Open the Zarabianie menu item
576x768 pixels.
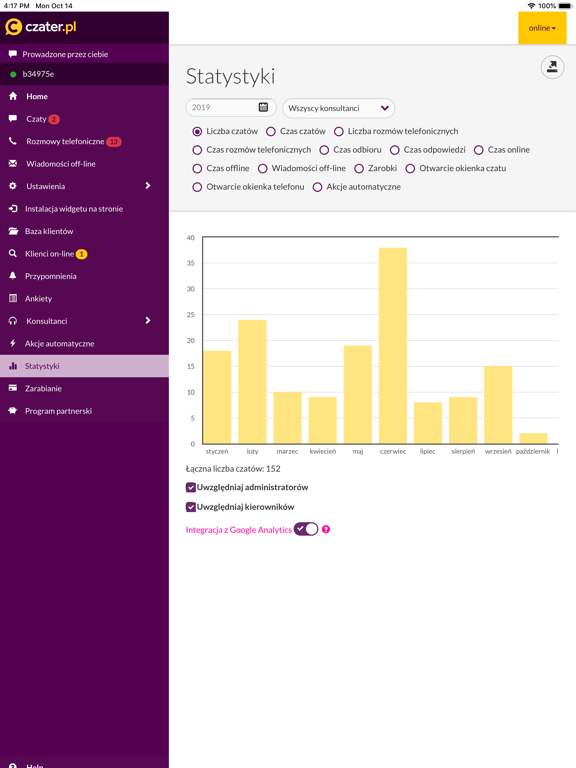[x=84, y=388]
